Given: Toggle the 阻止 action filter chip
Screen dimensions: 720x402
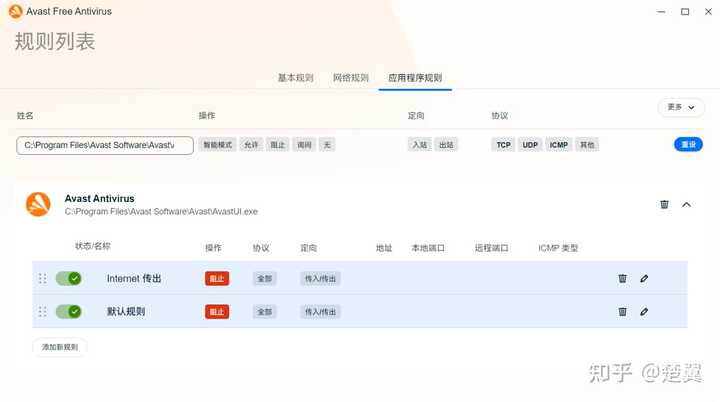Looking at the screenshot, I should pos(278,145).
